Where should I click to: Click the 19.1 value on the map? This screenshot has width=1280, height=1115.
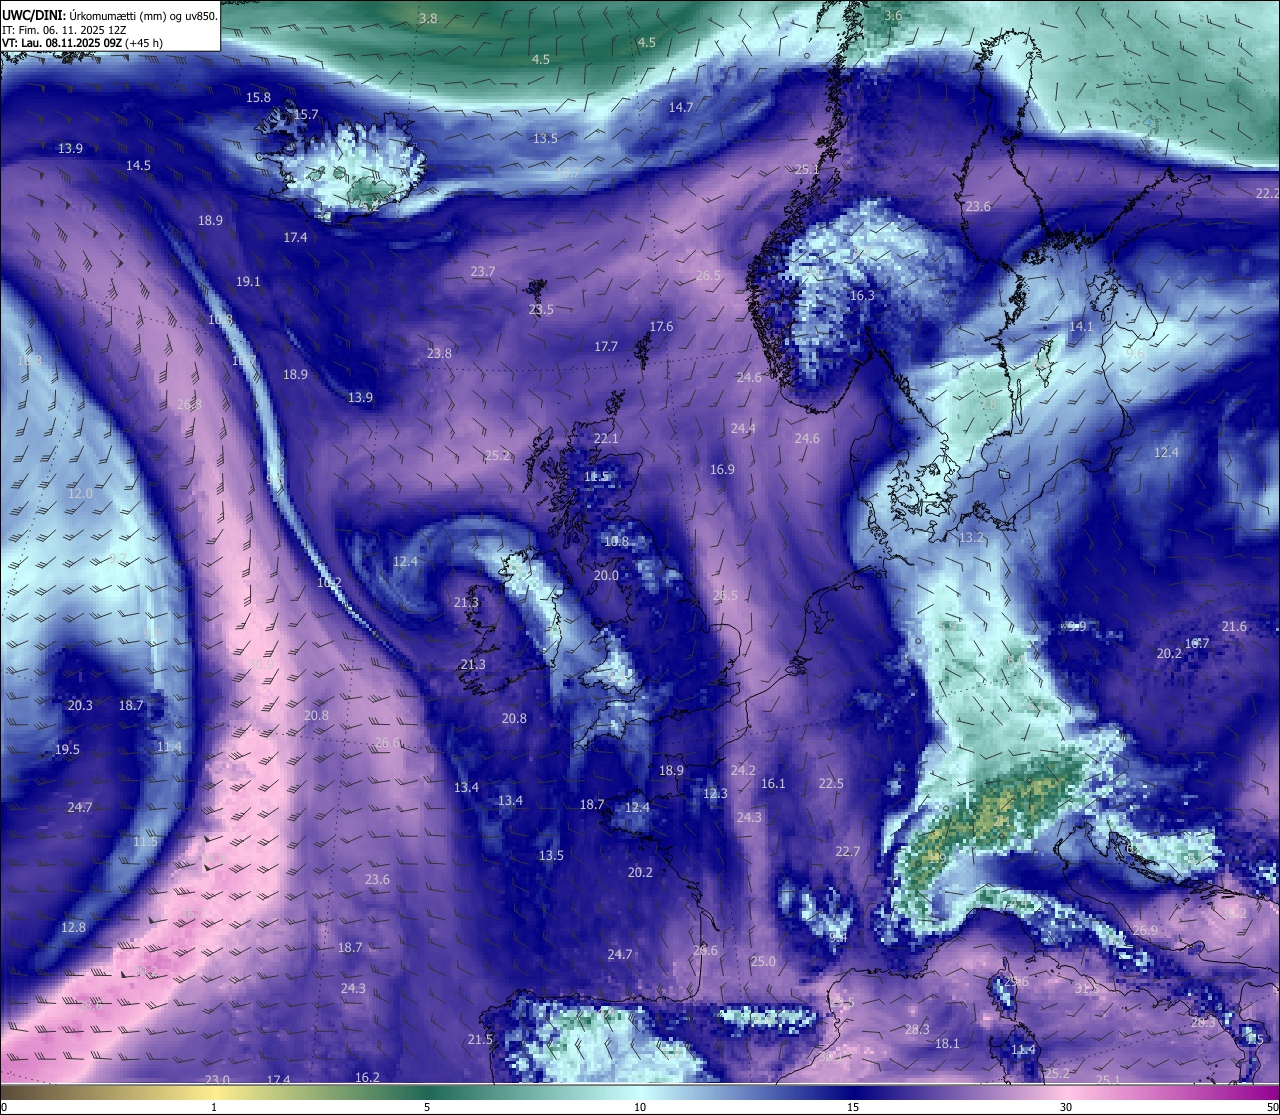[248, 282]
